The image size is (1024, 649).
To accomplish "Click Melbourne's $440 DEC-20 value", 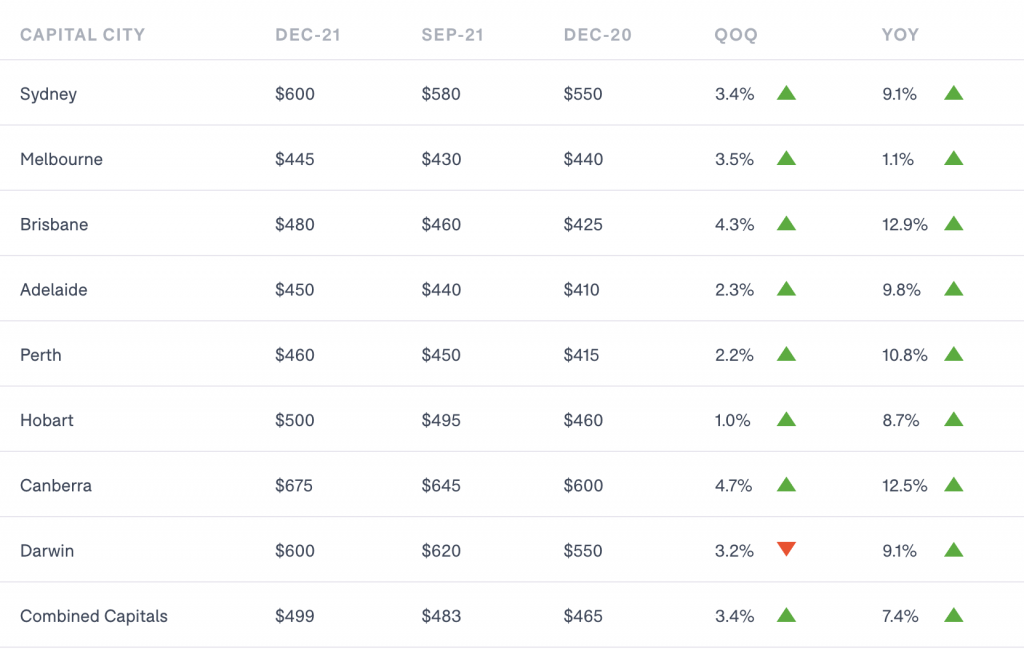I will [583, 159].
